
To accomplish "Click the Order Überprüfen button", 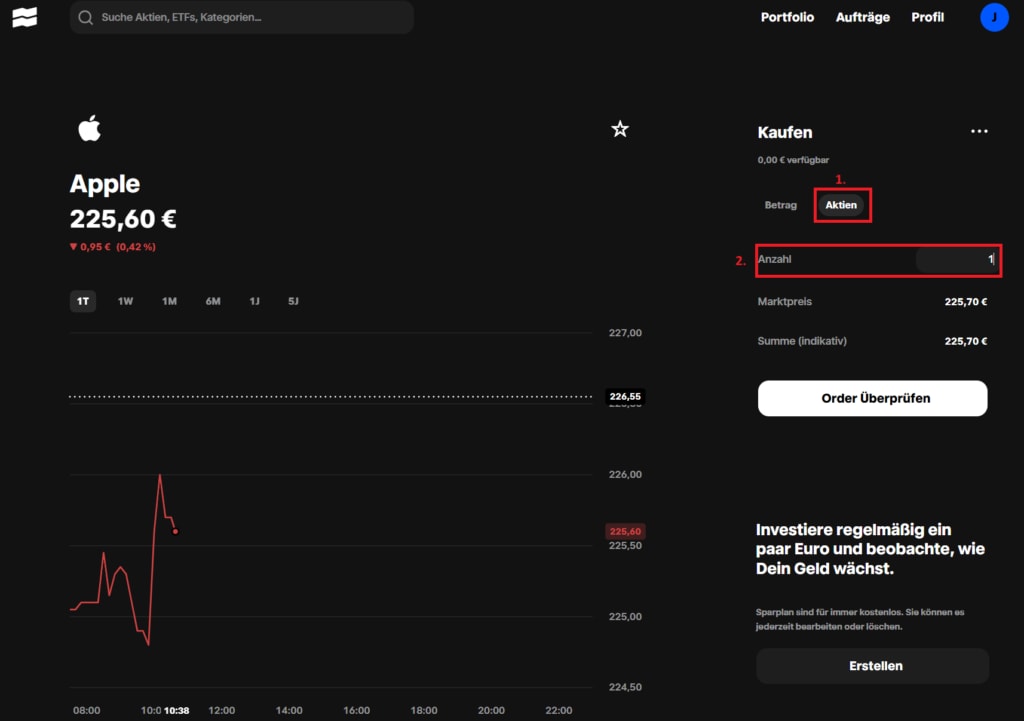I will (x=871, y=398).
